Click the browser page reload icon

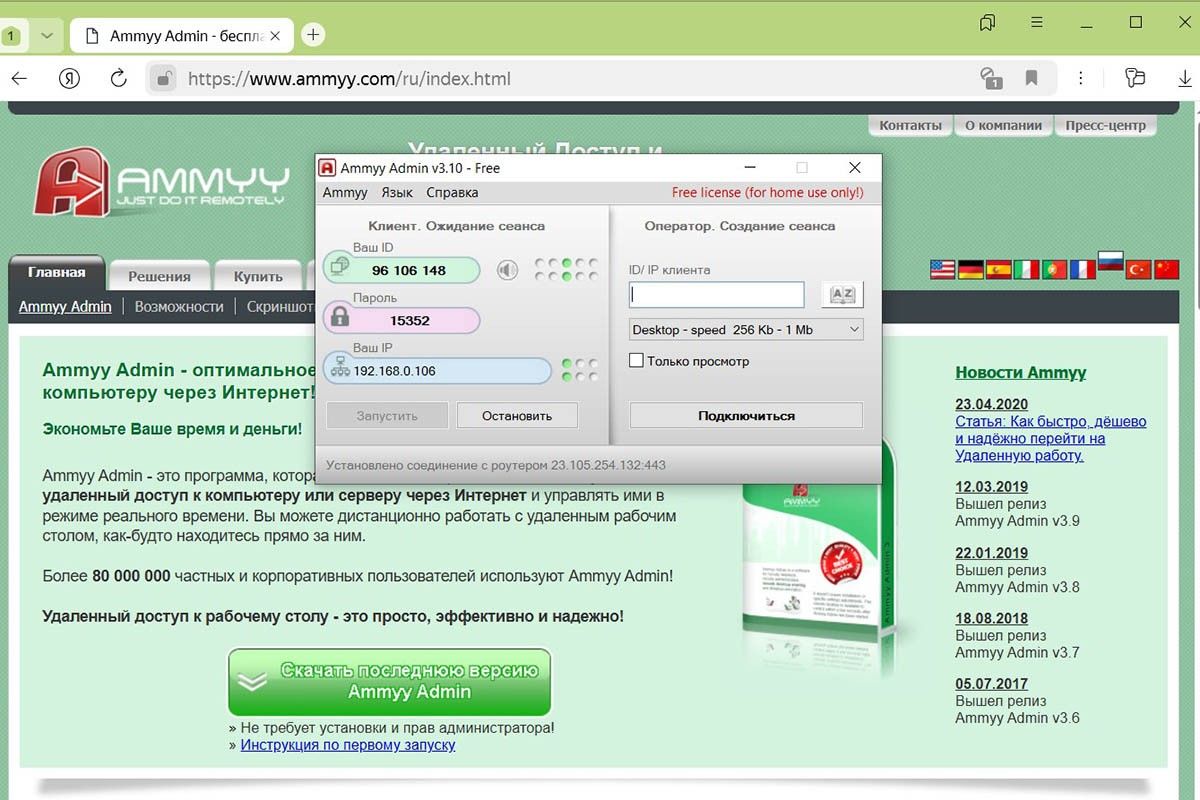click(x=118, y=78)
